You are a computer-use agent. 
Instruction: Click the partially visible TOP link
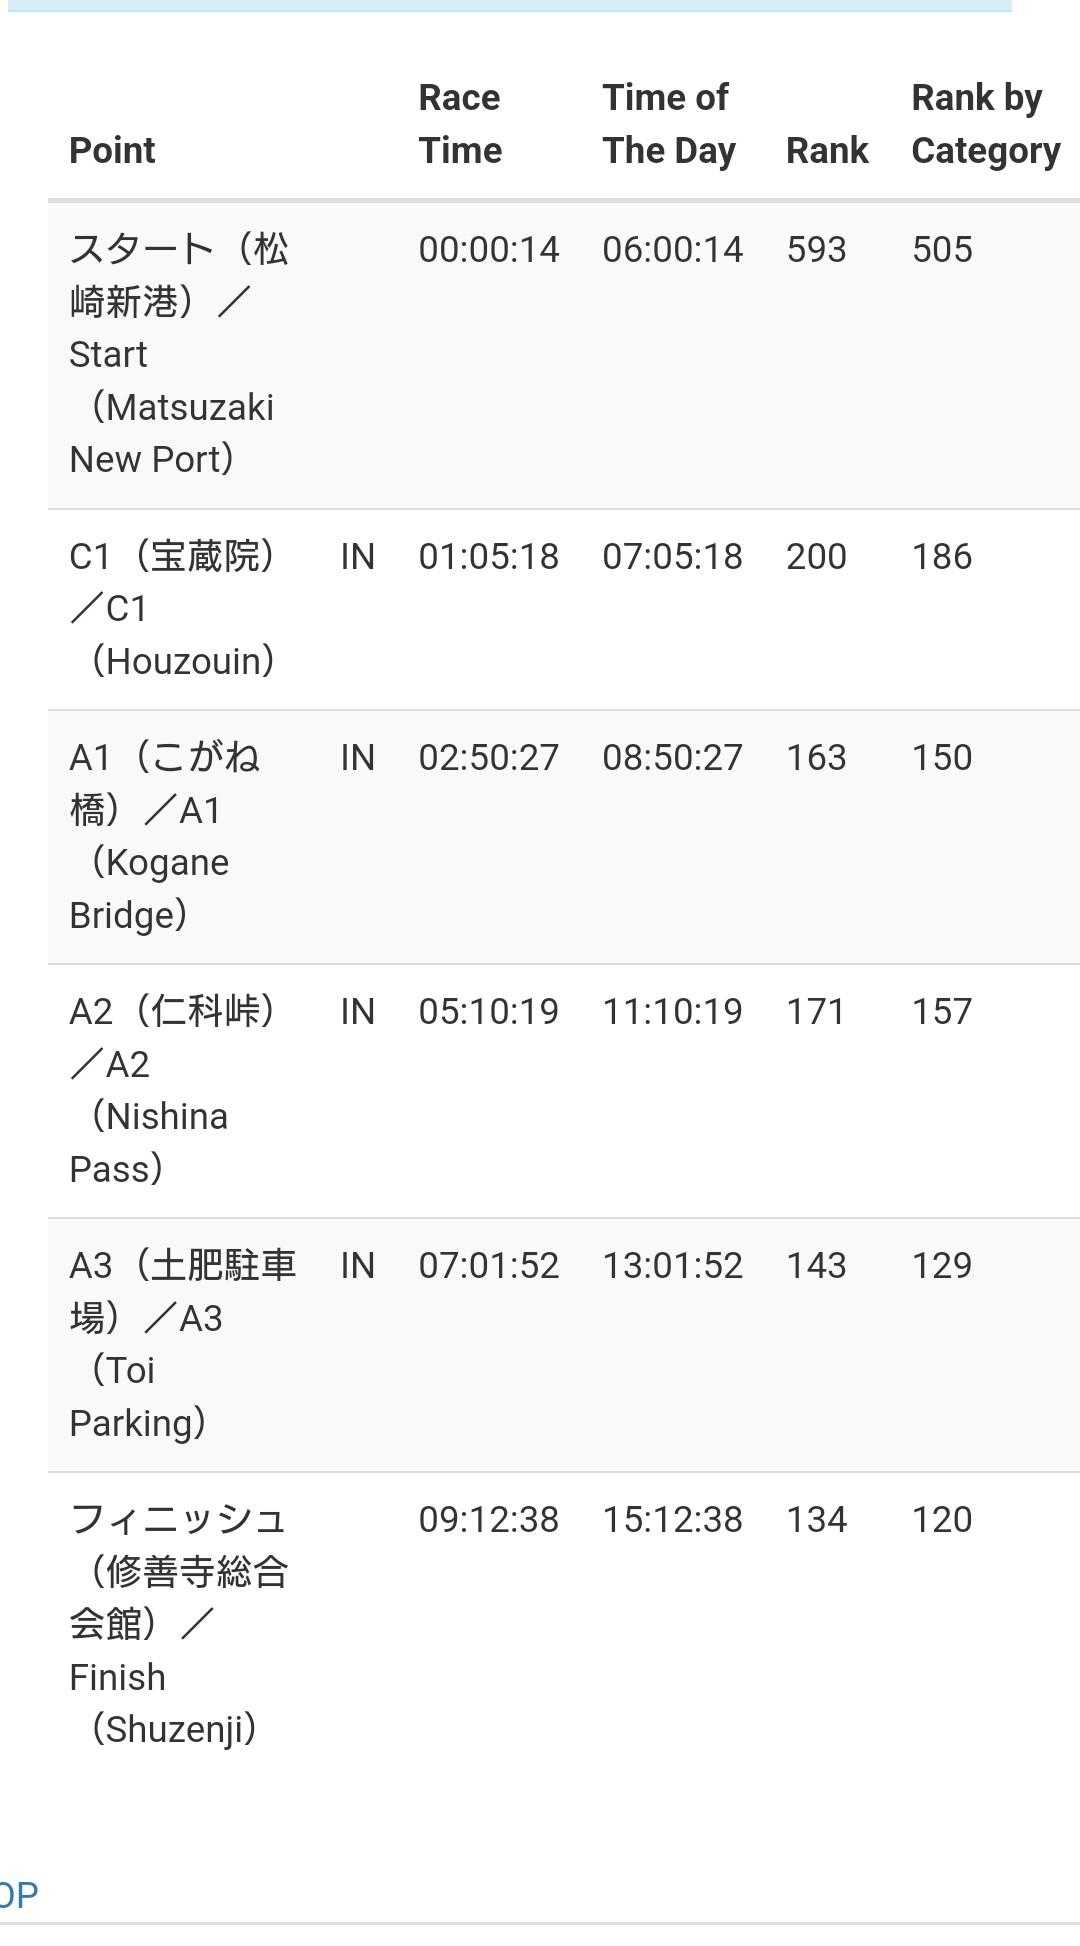point(18,1894)
